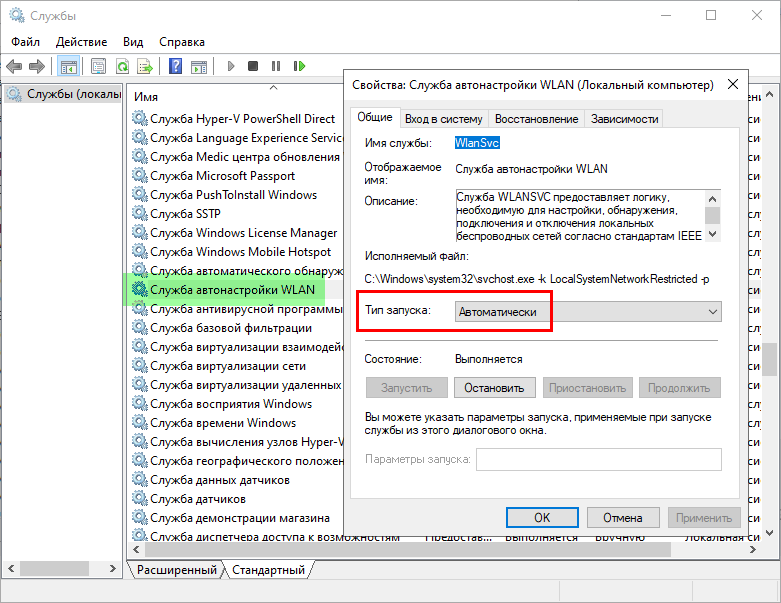Screen dimensions: 781x603
Task: Click the disabled Запустить button
Action: click(x=406, y=388)
